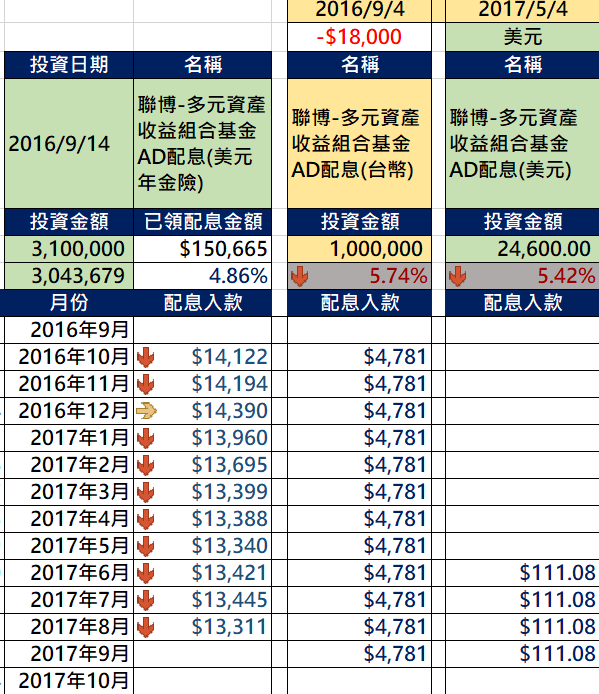Viewport: 599px width, 694px height.
Task: Select the 2017年4月 row label
Action: pos(69,519)
